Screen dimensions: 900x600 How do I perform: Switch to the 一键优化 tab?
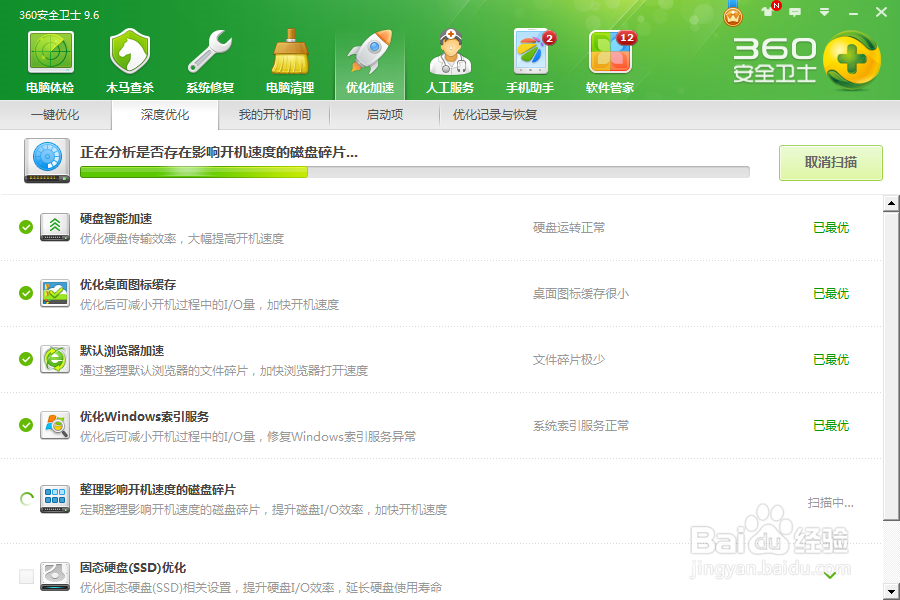pyautogui.click(x=55, y=115)
